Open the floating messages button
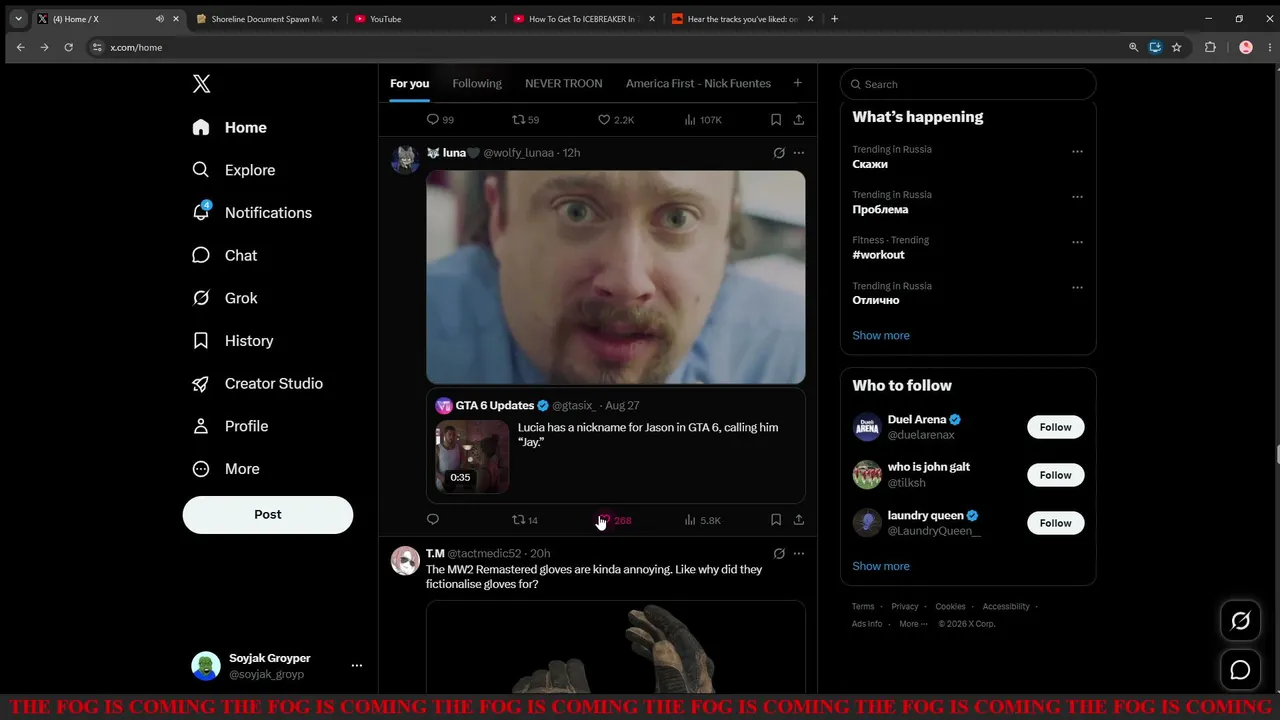 tap(1240, 670)
